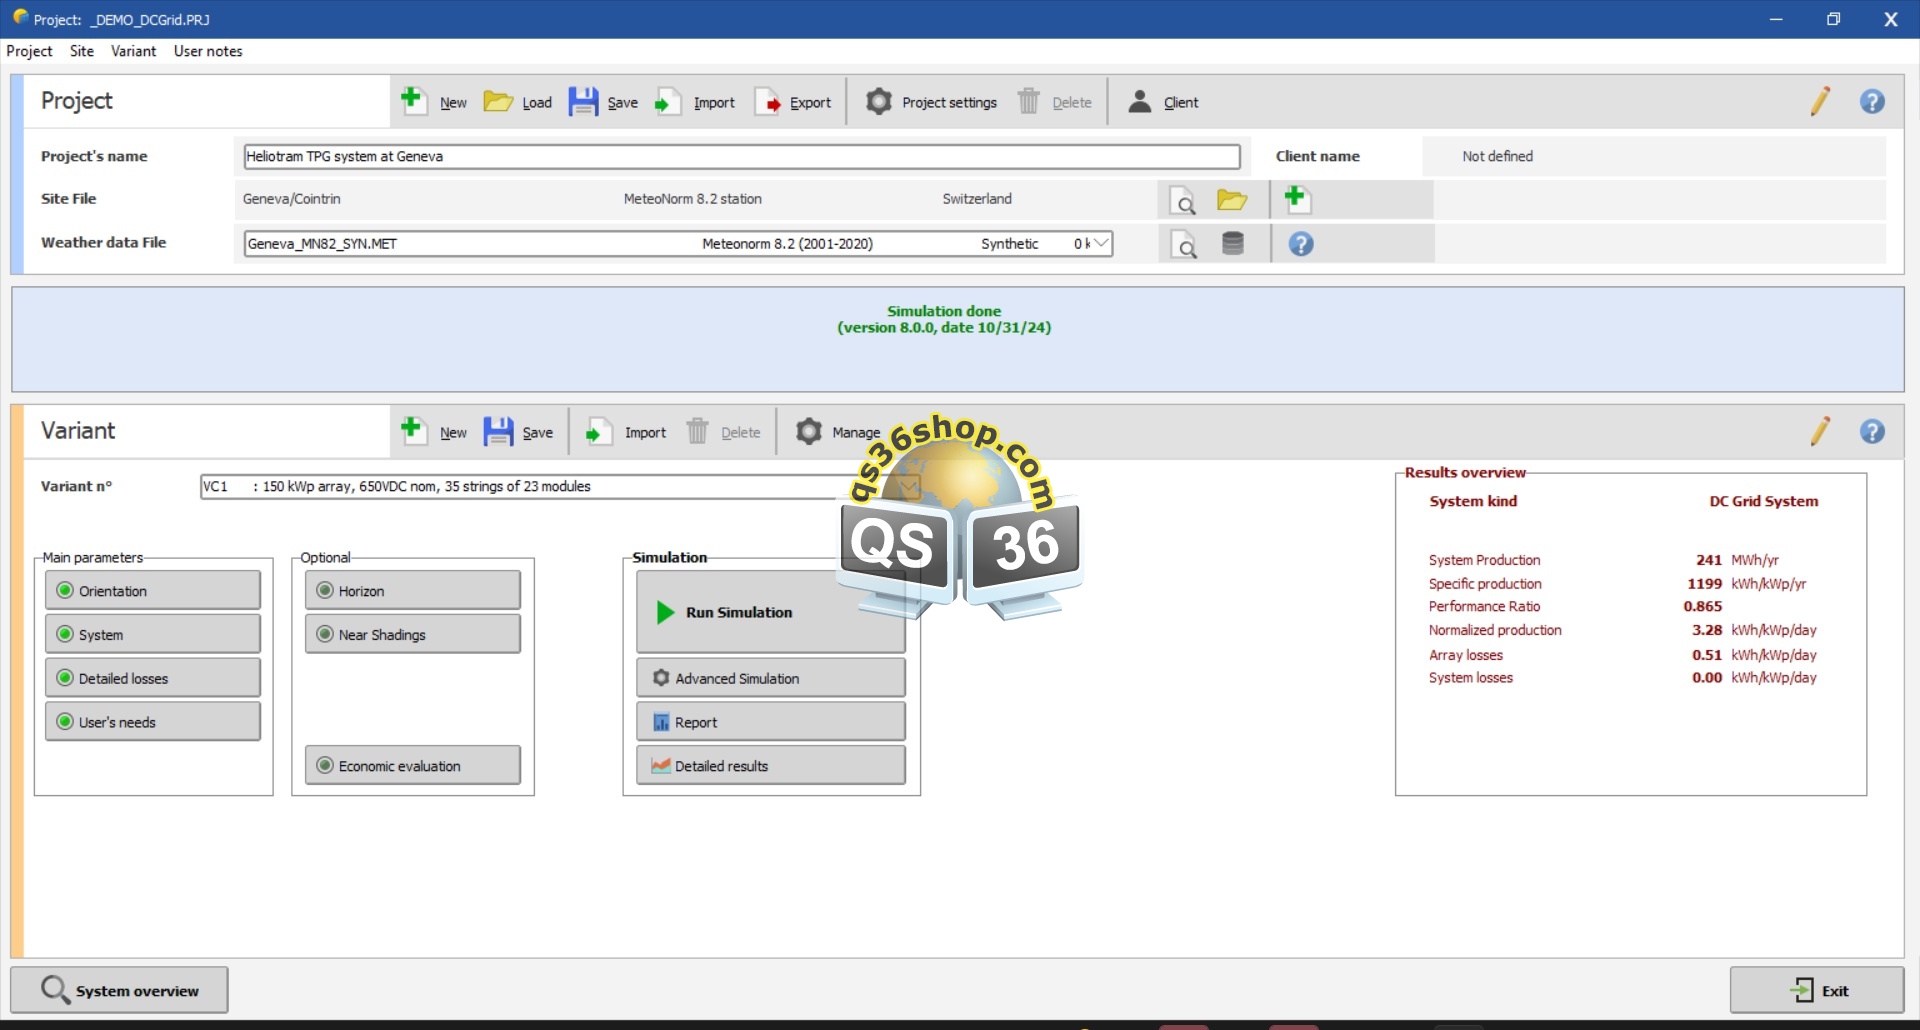This screenshot has width=1920, height=1030.
Task: Open the System overview magnifier button
Action: point(119,990)
